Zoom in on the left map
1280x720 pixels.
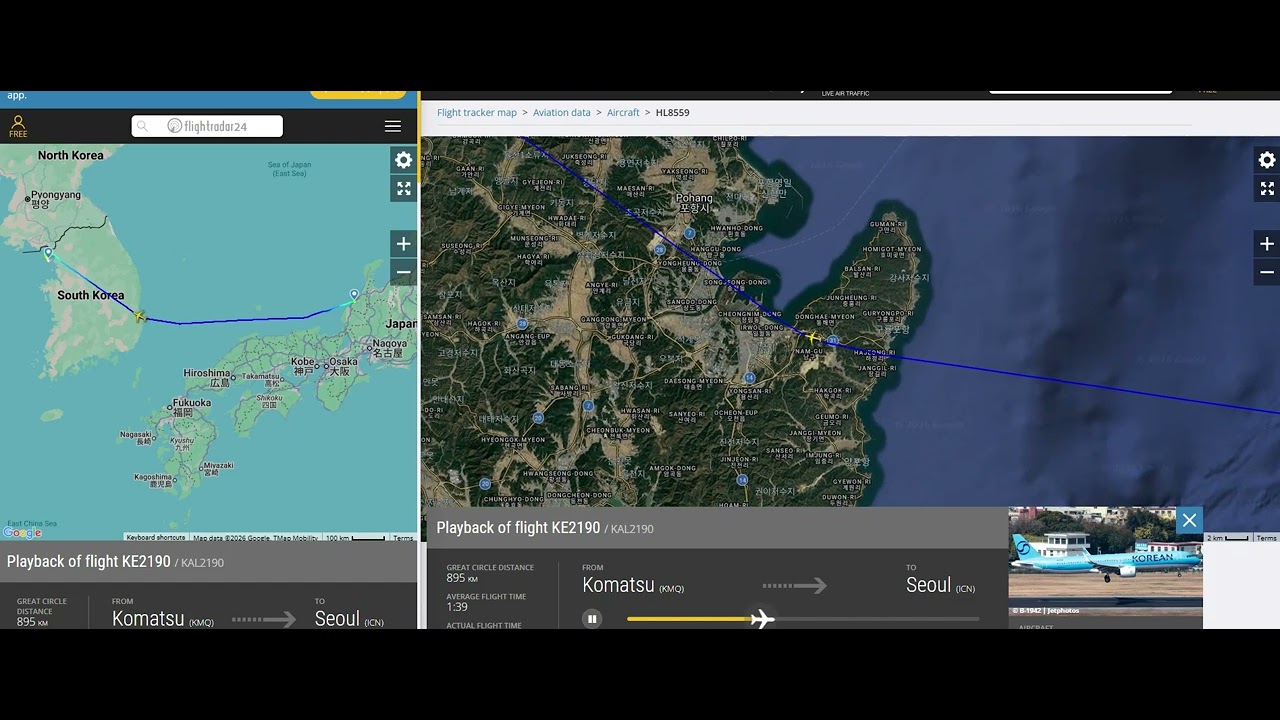click(403, 244)
